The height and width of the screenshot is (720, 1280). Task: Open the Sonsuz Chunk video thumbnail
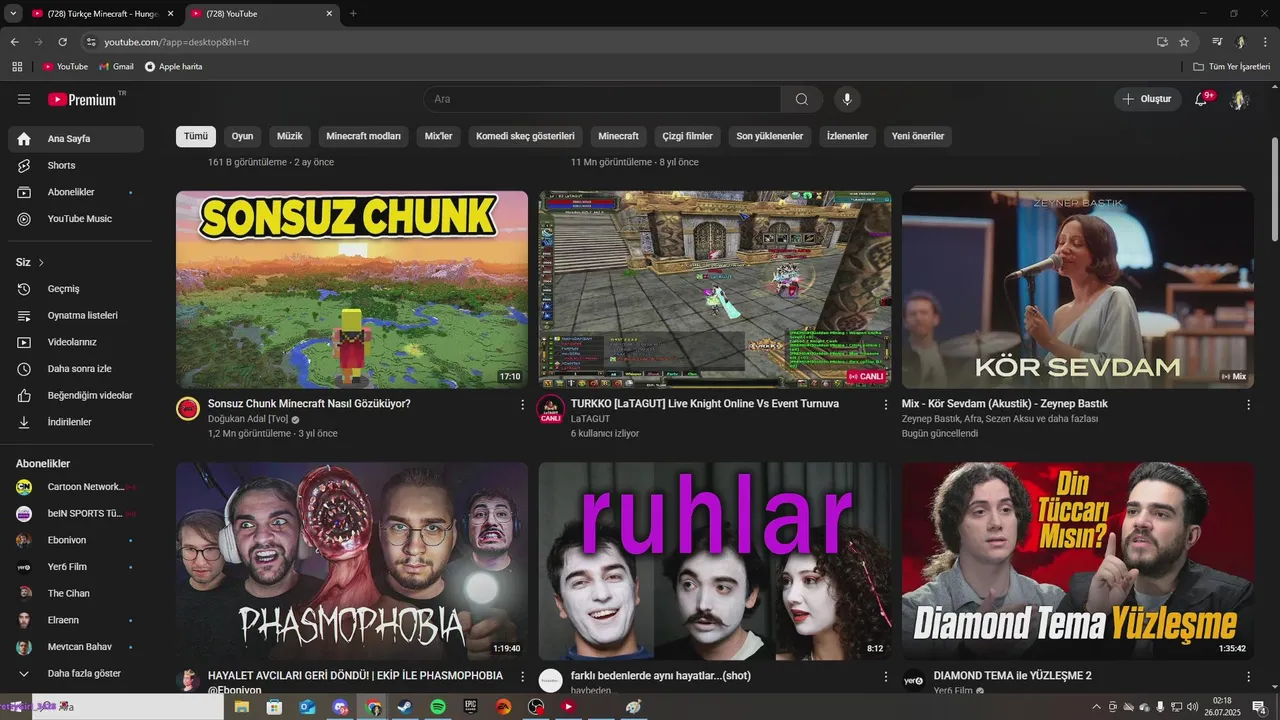point(352,289)
